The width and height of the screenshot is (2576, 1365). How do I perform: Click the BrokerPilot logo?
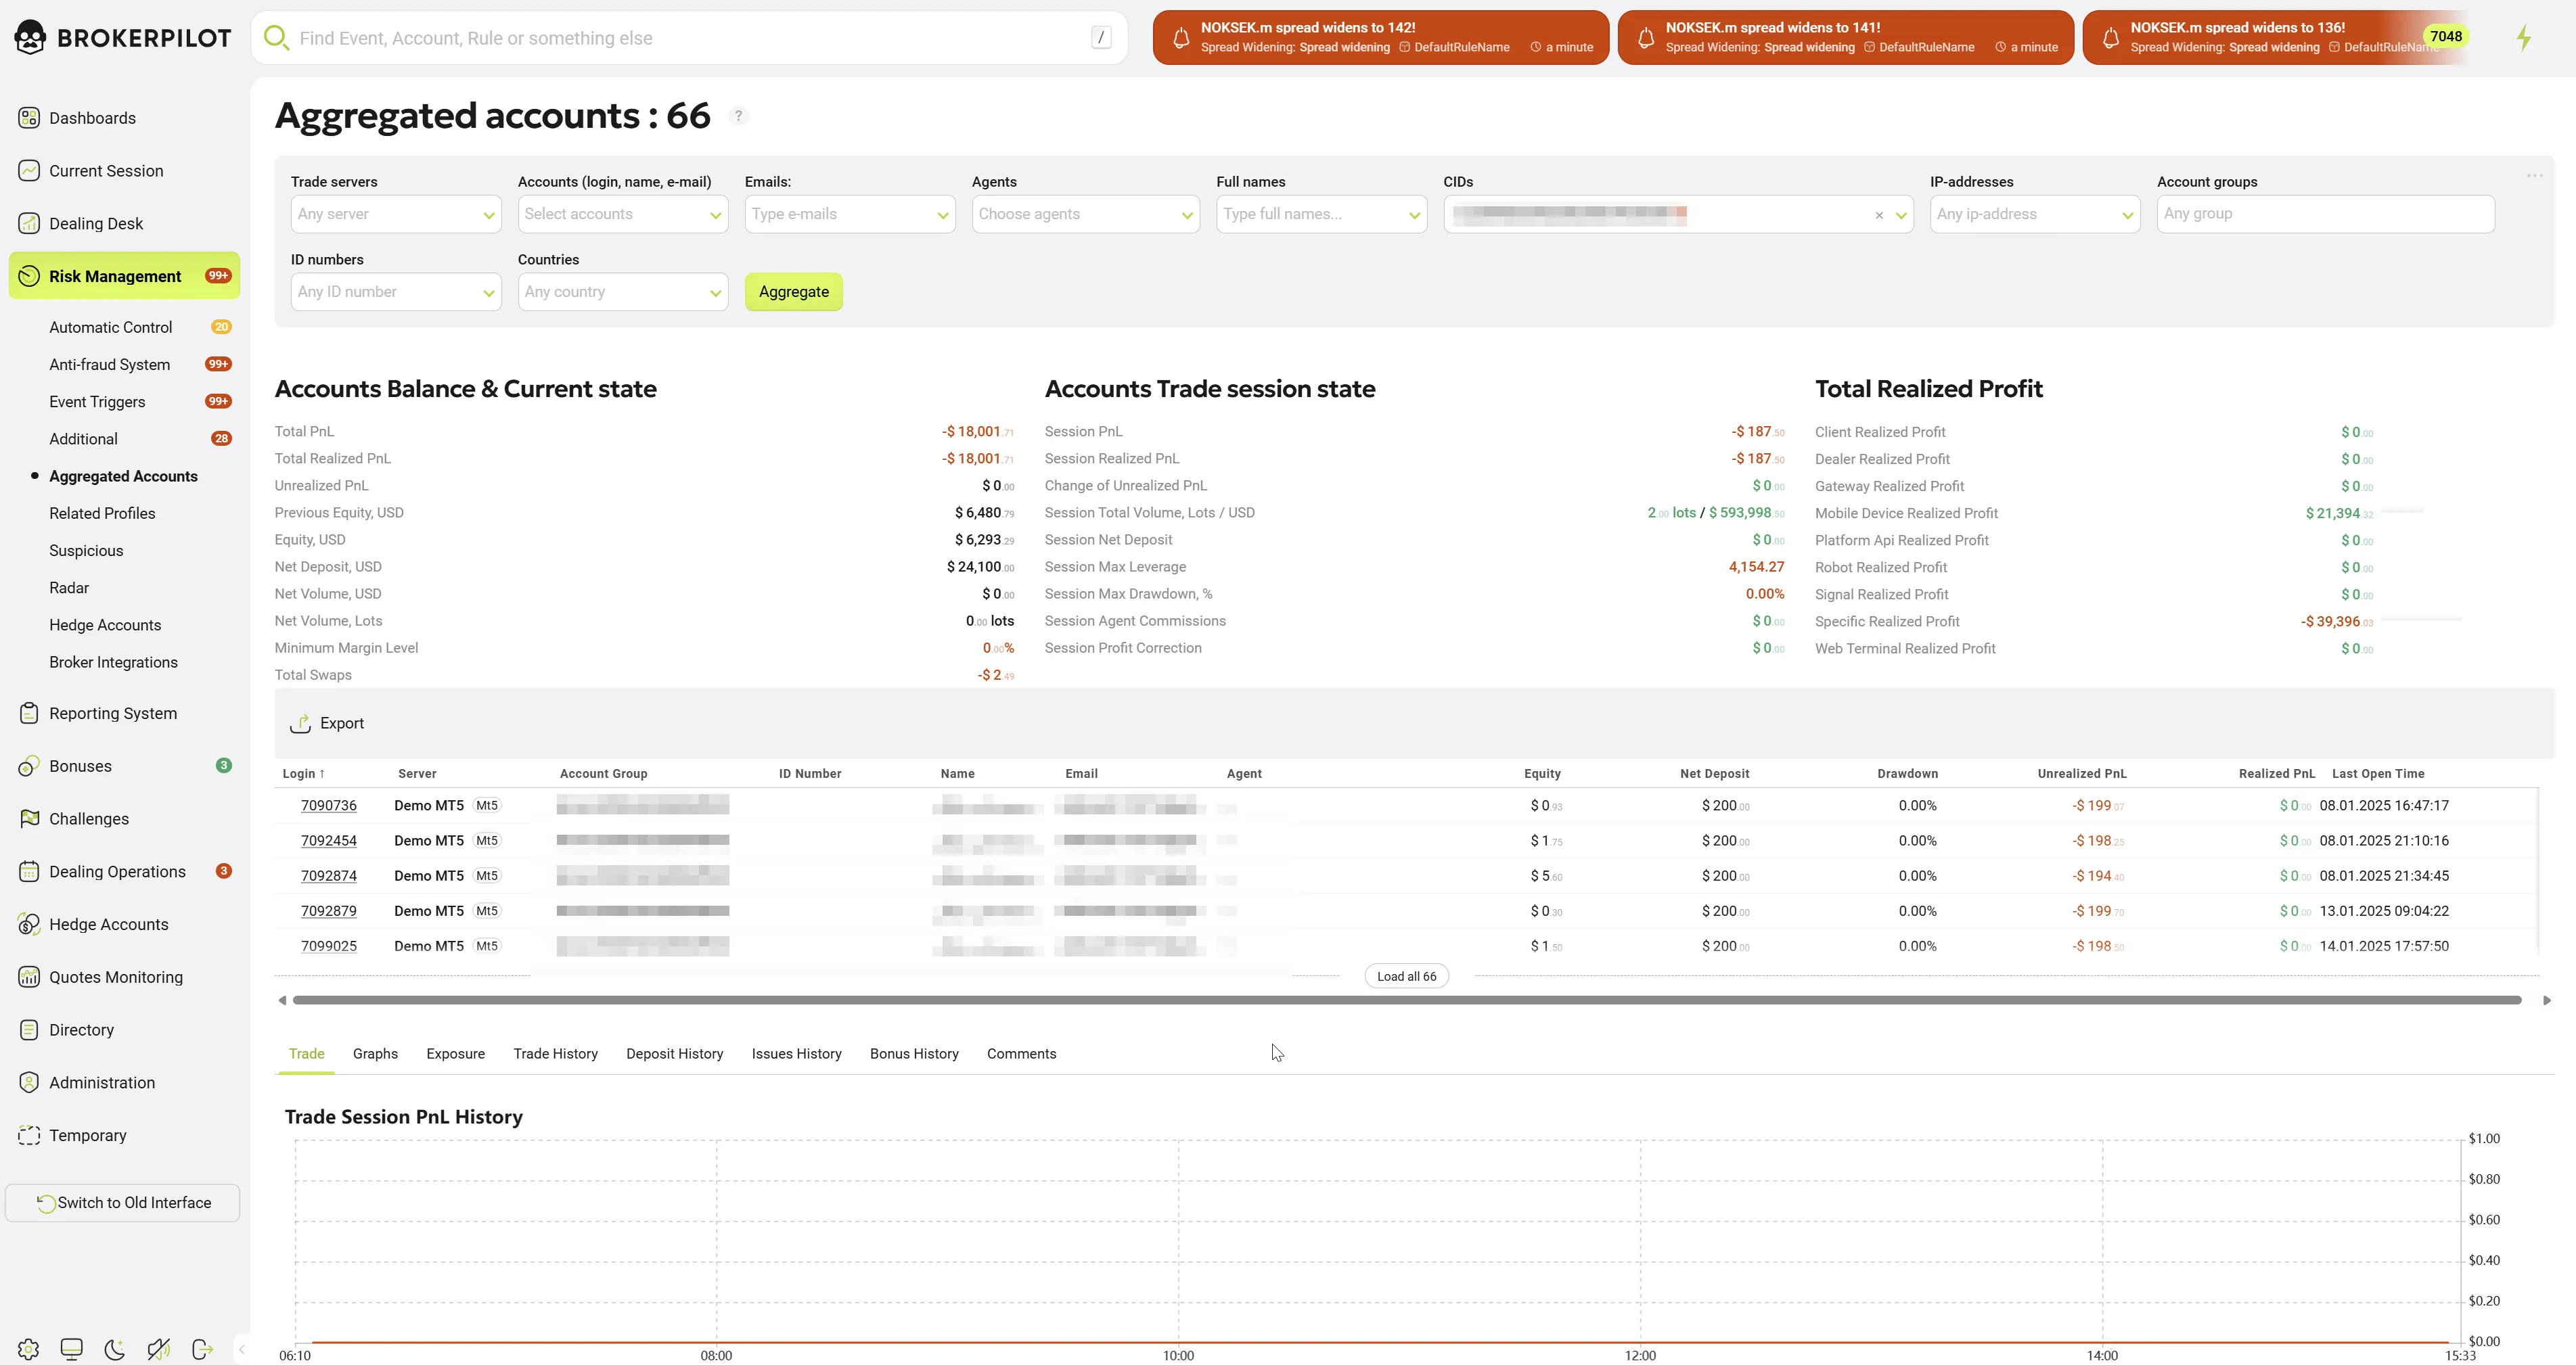[x=122, y=38]
